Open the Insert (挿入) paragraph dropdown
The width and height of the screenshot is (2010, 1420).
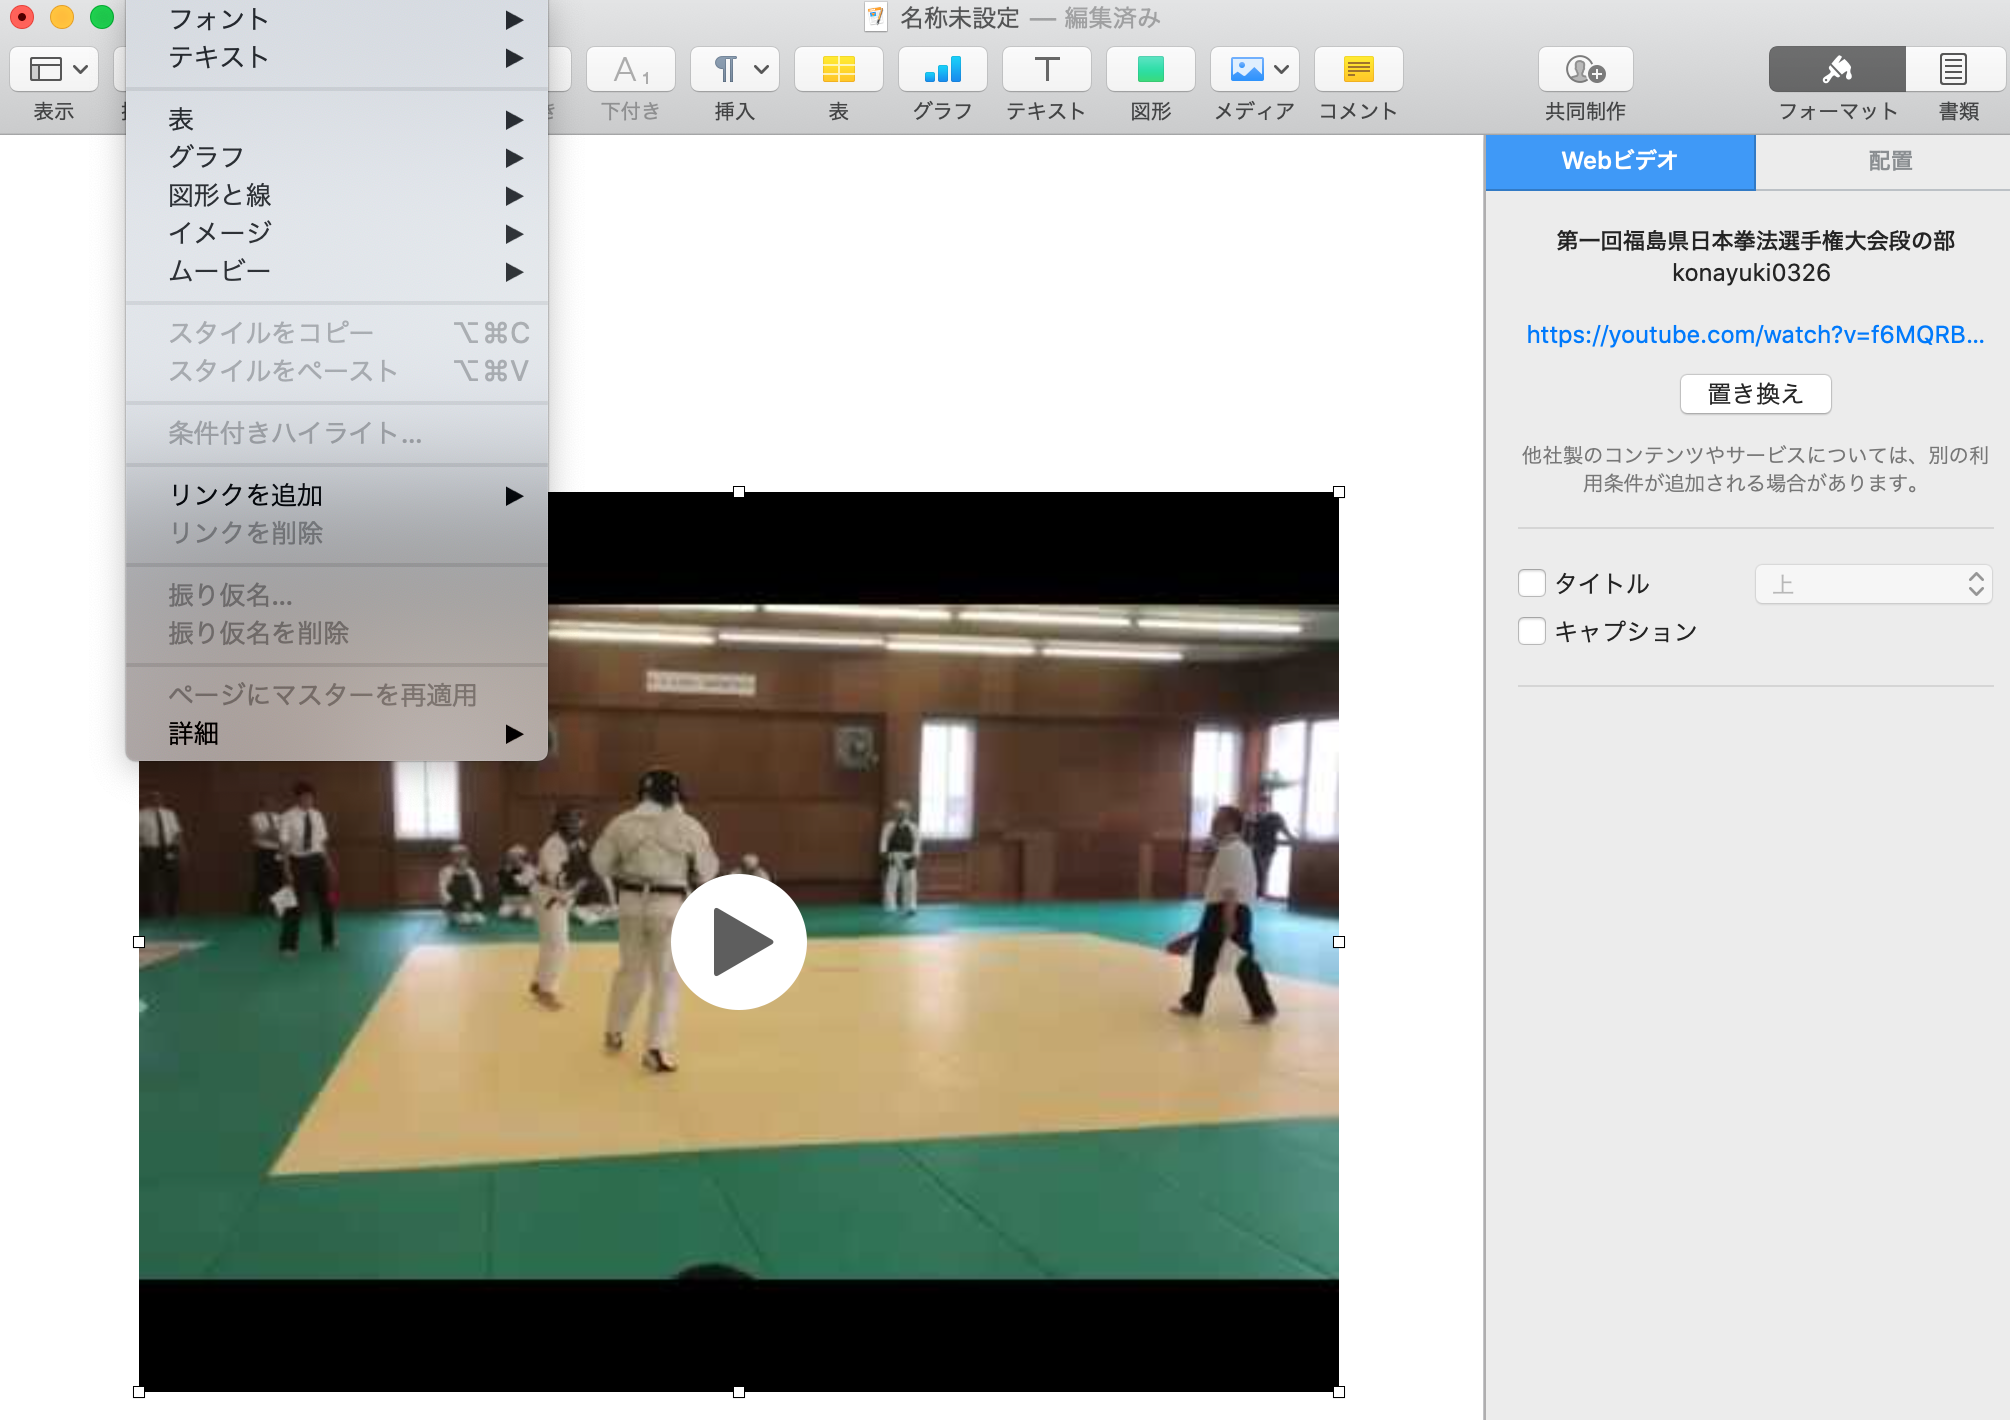click(734, 70)
